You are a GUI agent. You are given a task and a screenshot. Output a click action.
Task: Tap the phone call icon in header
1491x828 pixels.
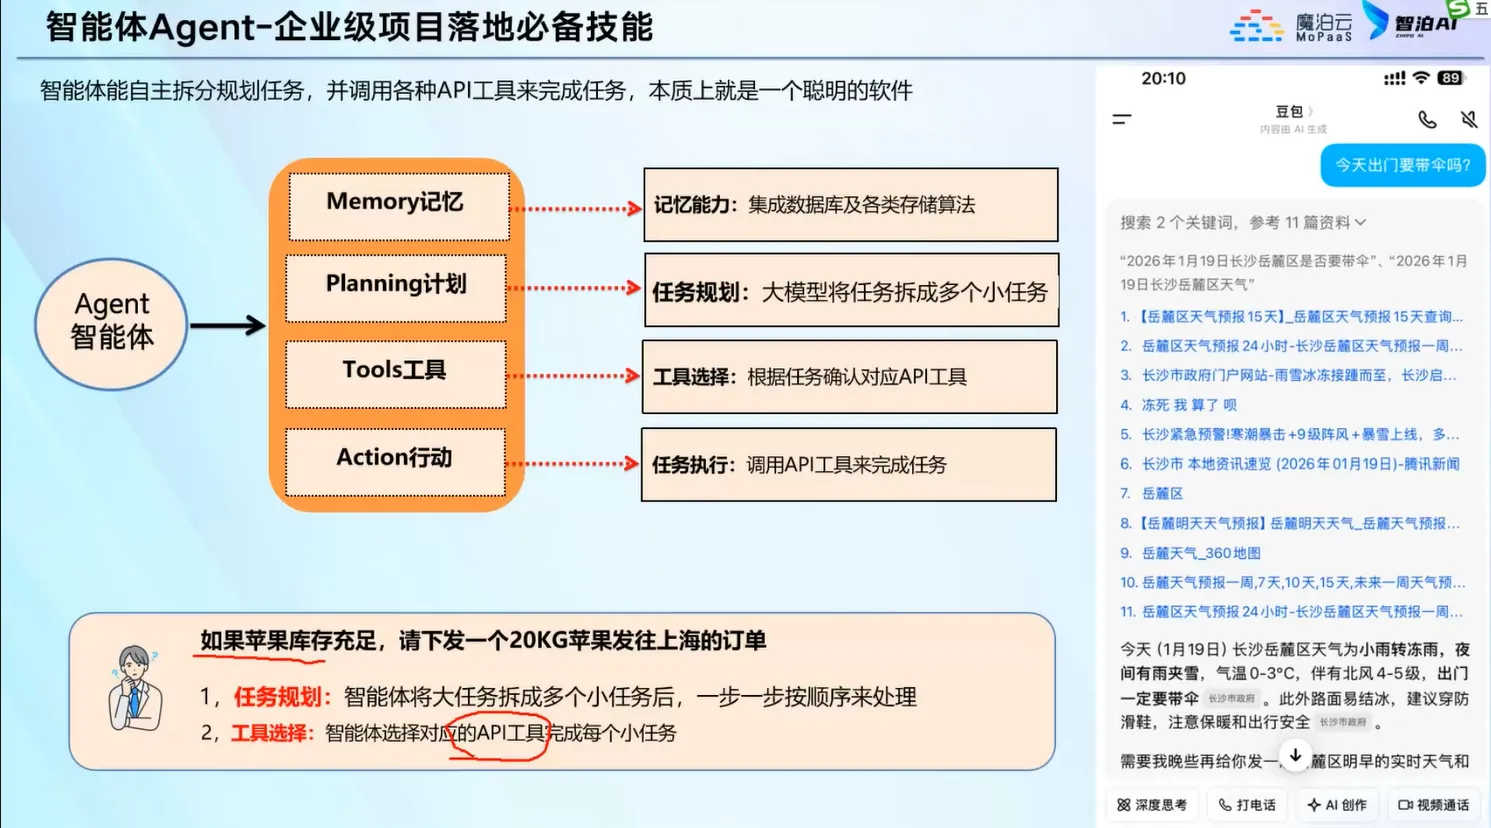1427,120
